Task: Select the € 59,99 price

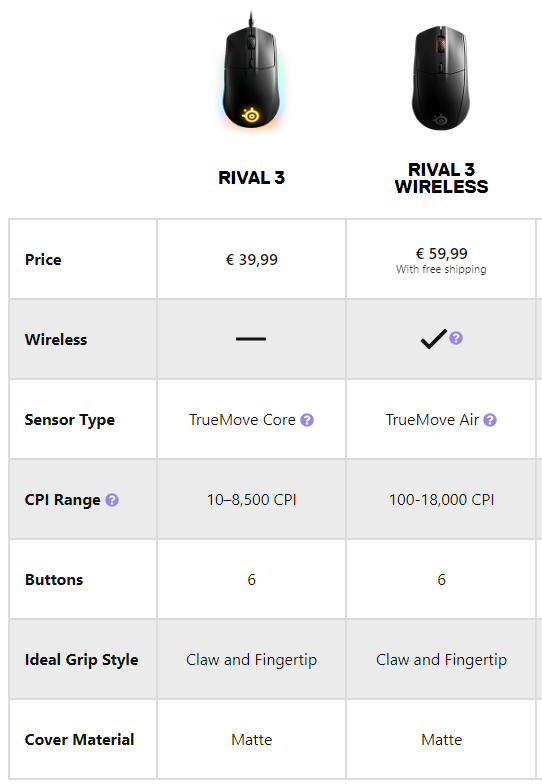Action: [x=441, y=254]
